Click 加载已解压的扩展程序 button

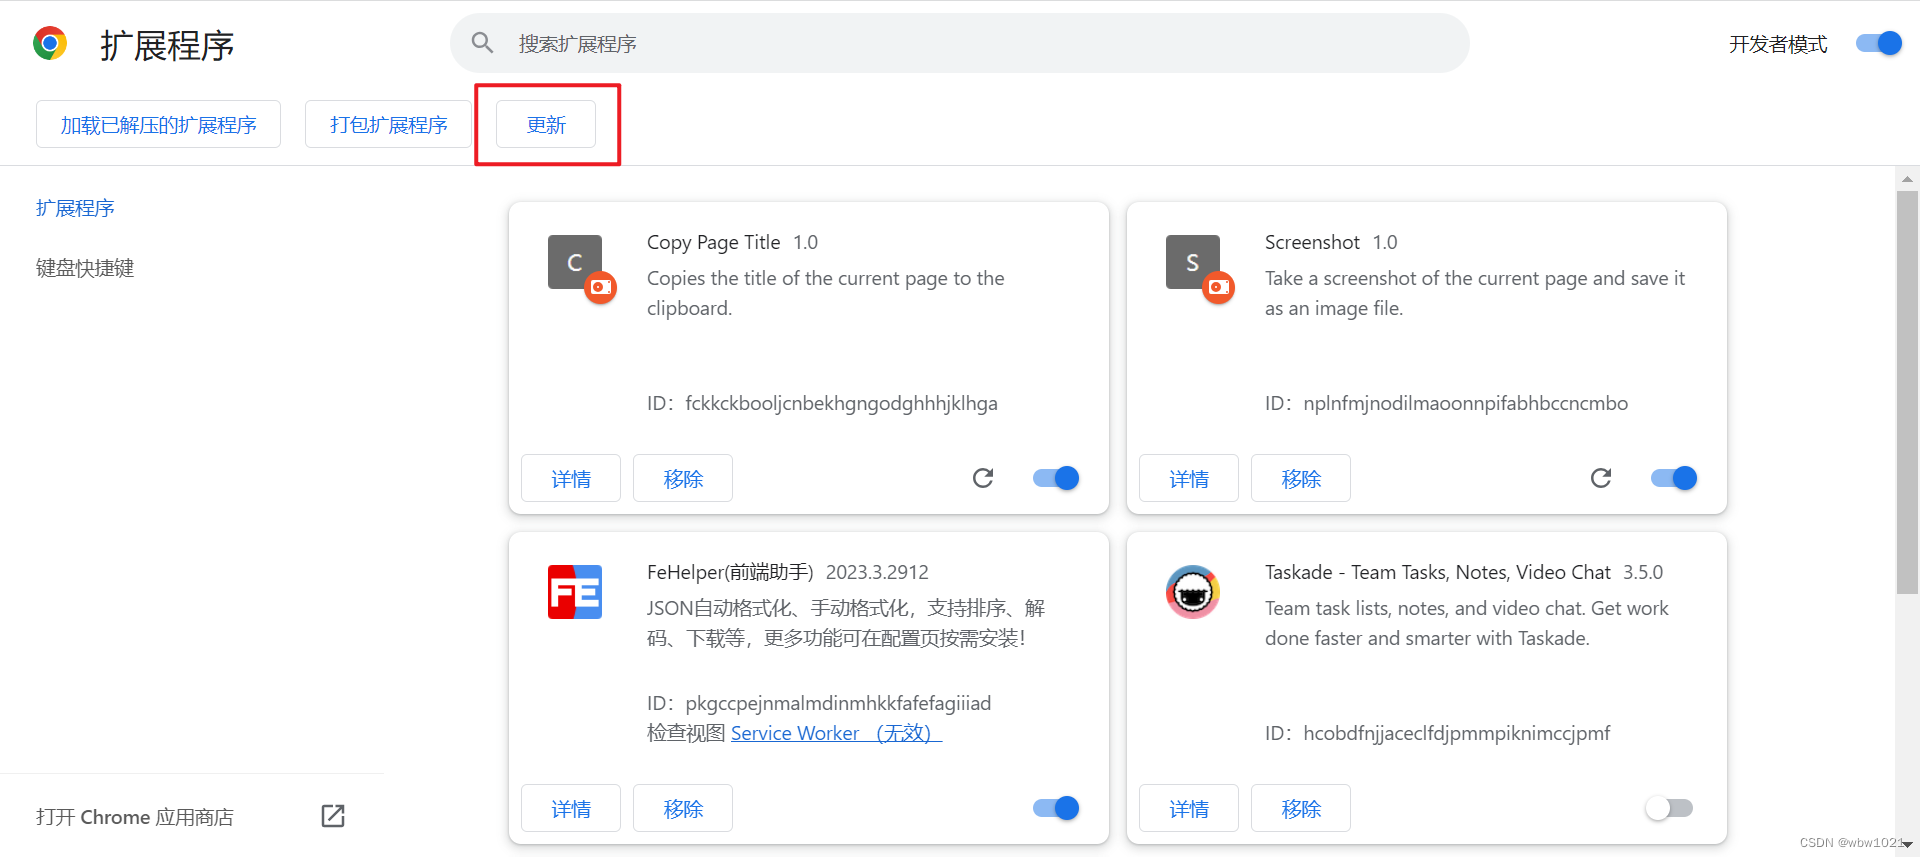click(158, 124)
